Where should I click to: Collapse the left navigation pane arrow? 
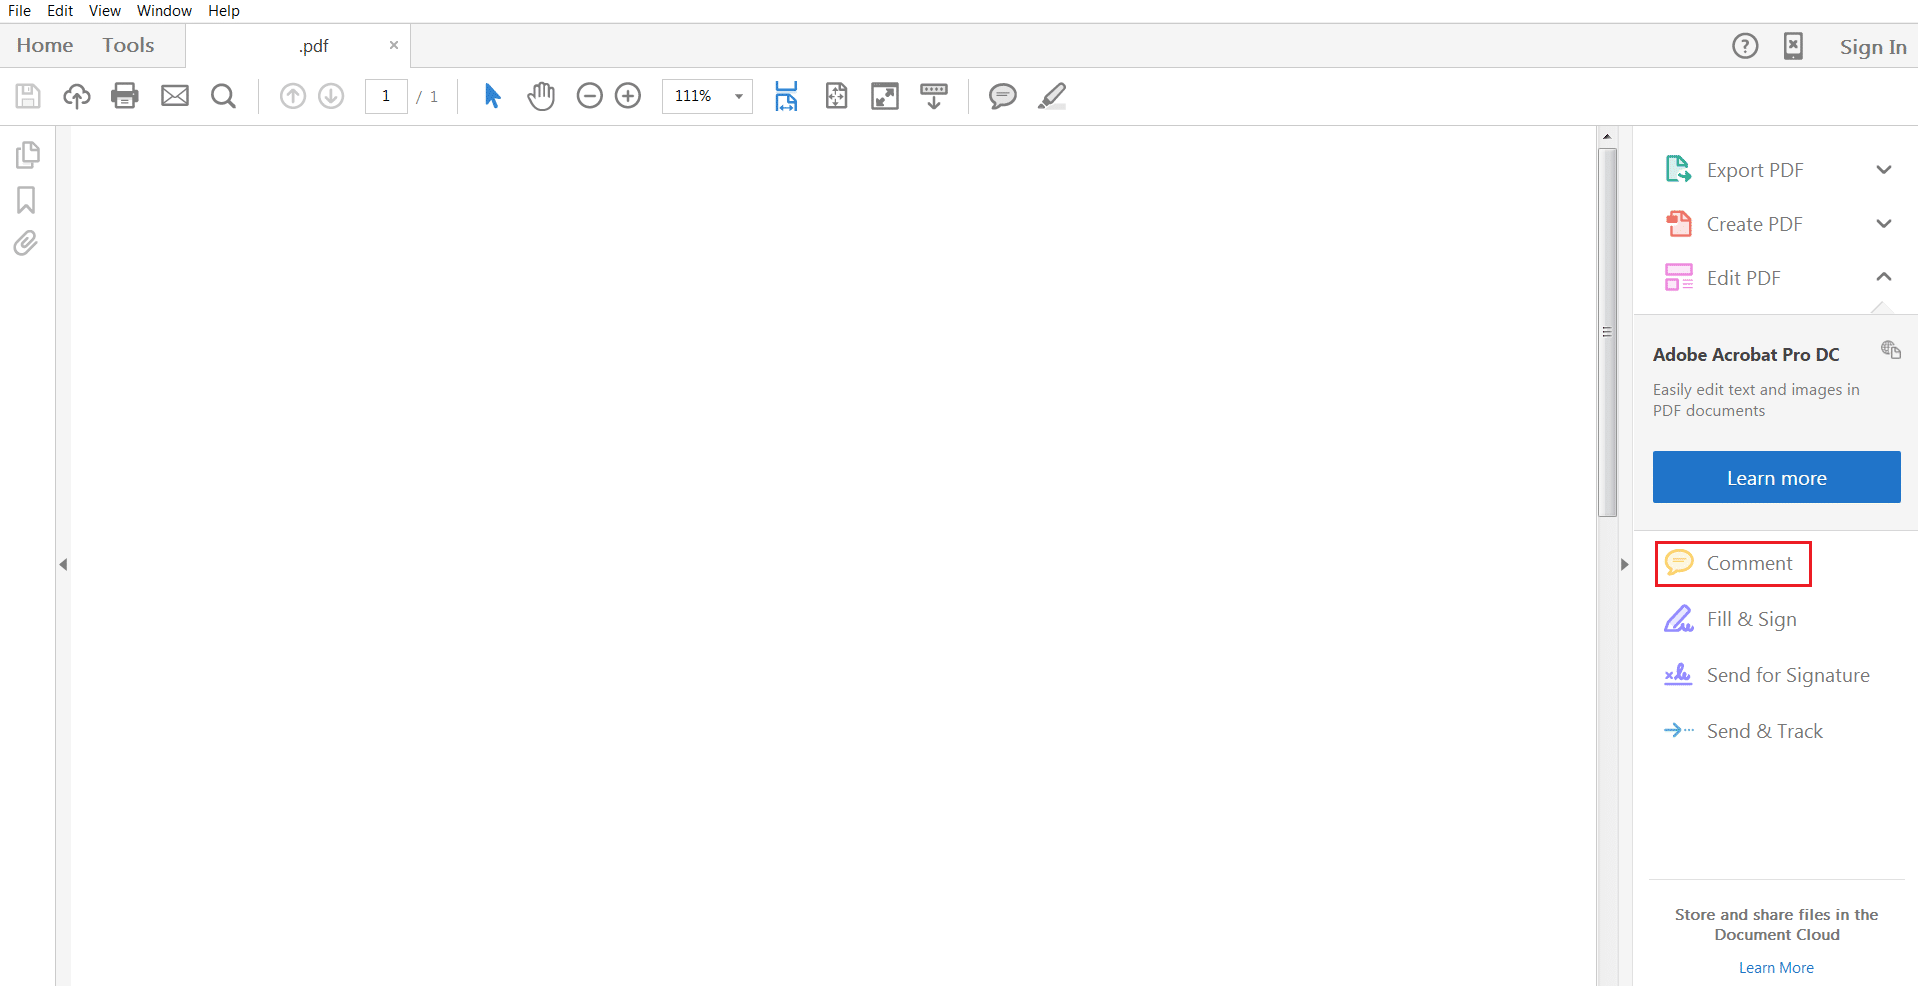click(x=63, y=564)
